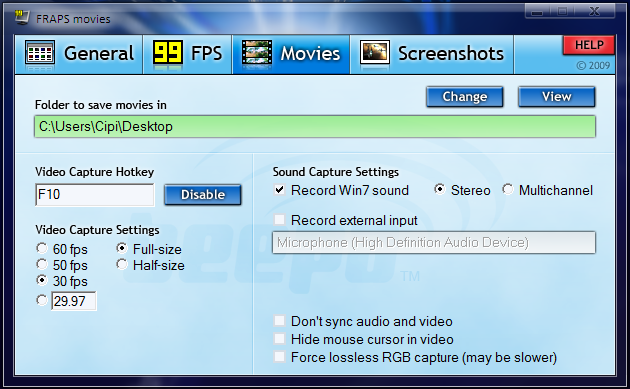The height and width of the screenshot is (389, 630).
Task: Click the Movies film strip icon
Action: coord(257,53)
